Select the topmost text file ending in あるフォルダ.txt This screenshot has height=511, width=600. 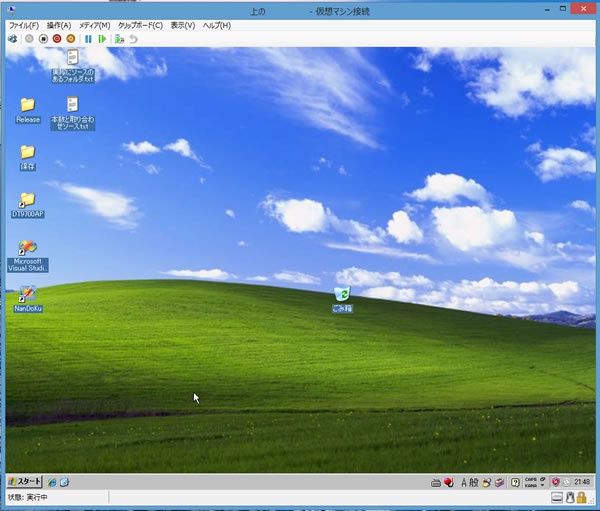[x=73, y=66]
